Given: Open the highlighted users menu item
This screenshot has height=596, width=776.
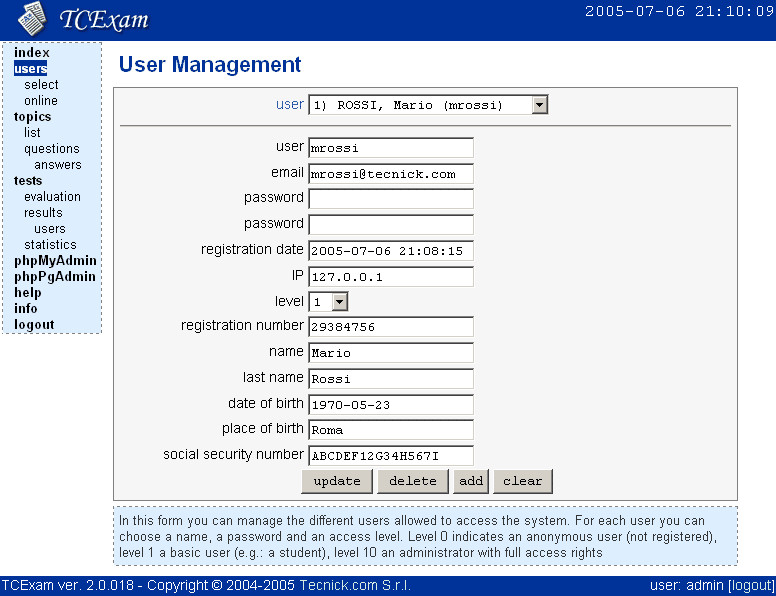Looking at the screenshot, I should 31,69.
